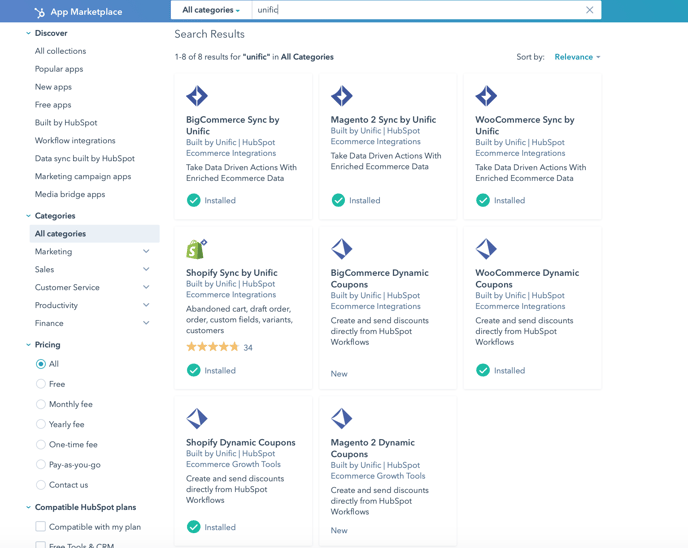688x548 pixels.
Task: Open Free apps in Discover
Action: pos(53,105)
